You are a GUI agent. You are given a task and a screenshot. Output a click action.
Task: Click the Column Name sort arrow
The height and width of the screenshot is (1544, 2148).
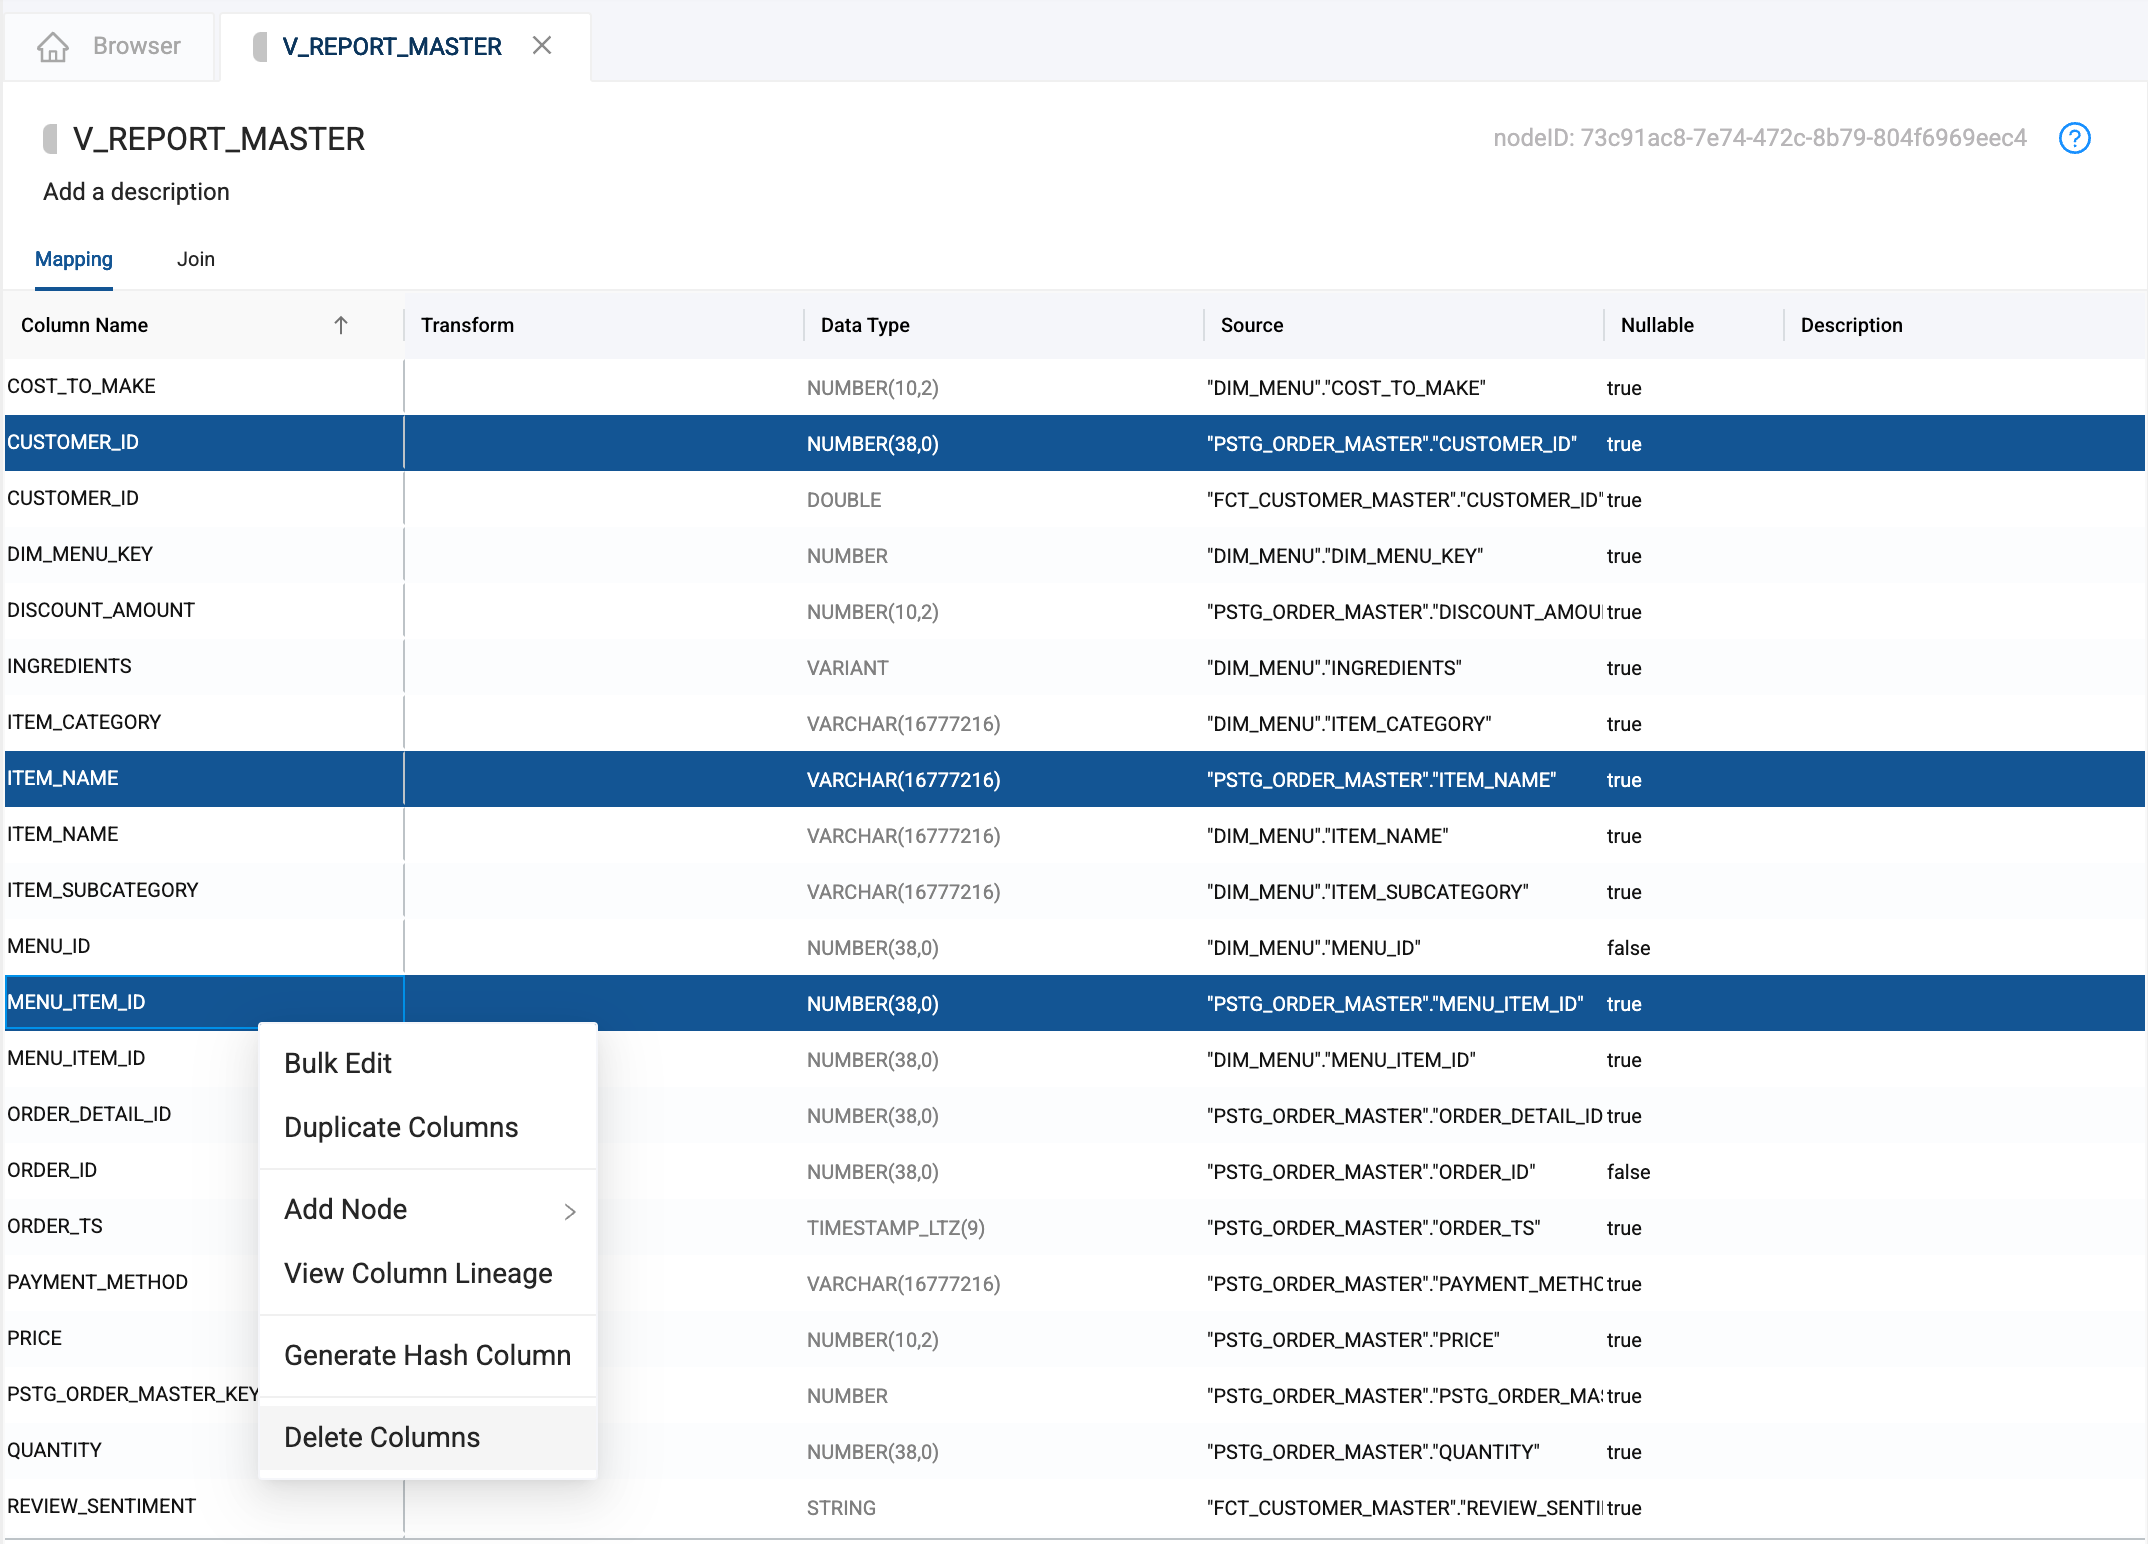click(341, 325)
